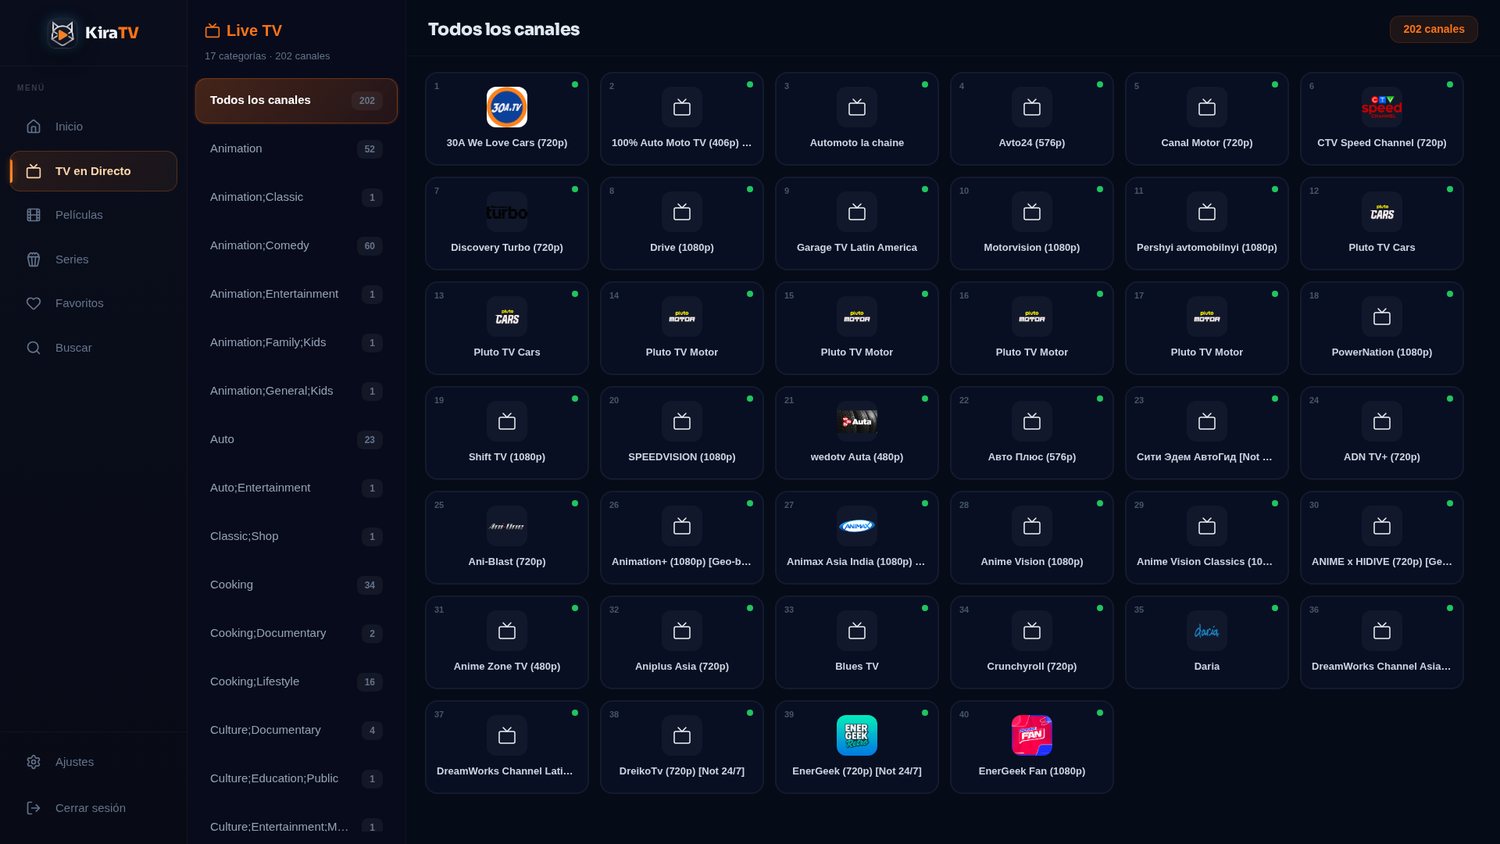Screen dimensions: 1500x844
Task: Click the Live TV header icon
Action: [212, 31]
